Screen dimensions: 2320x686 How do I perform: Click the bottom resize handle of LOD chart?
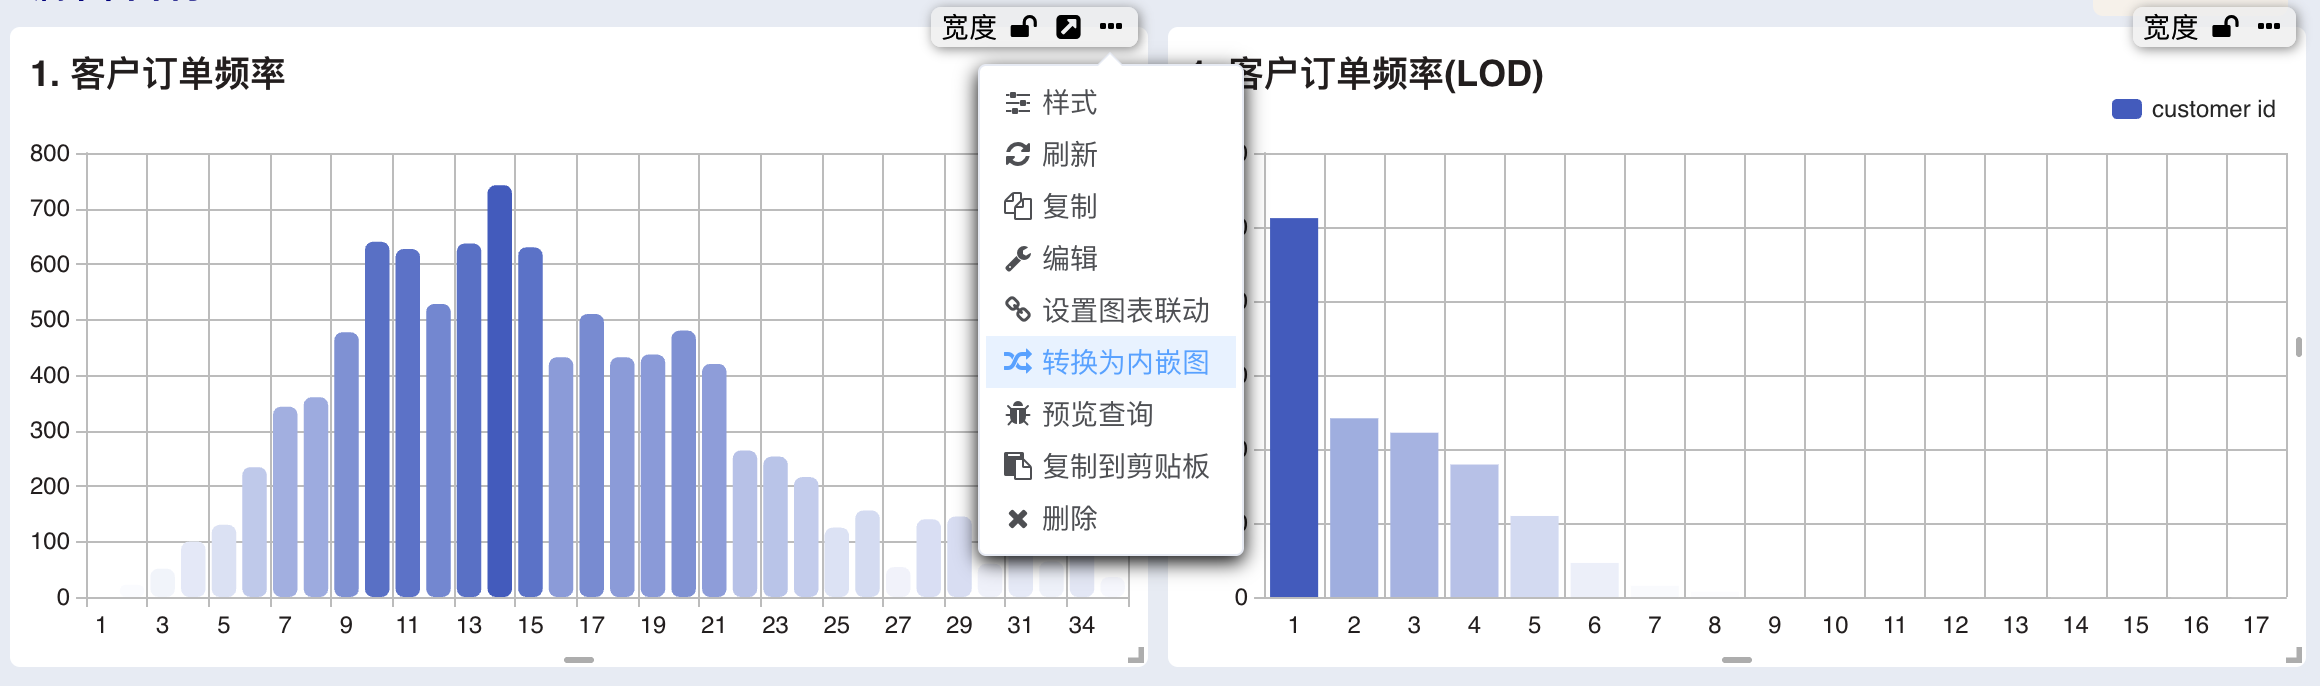1737,660
